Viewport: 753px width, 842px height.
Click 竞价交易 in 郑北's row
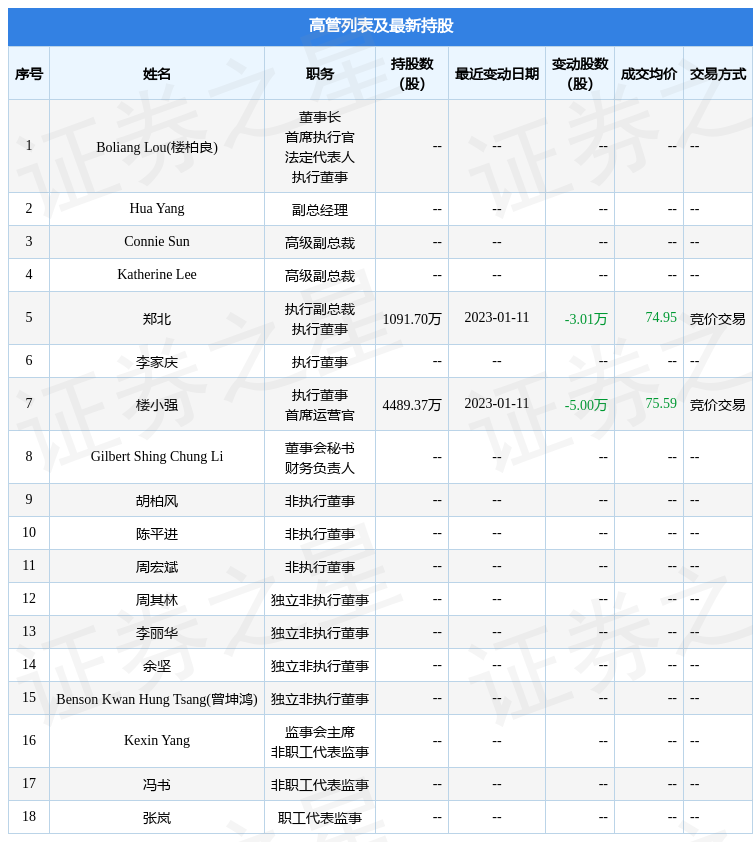pos(718,319)
